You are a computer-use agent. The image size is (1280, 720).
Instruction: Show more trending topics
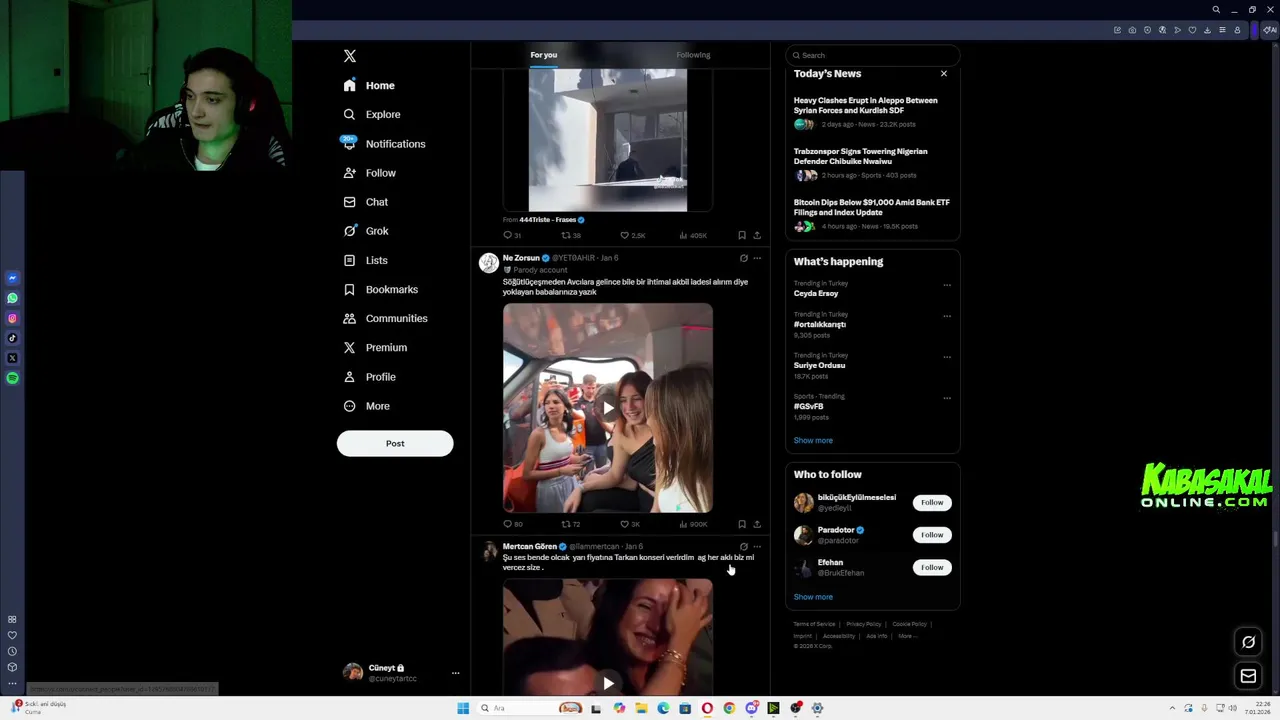tap(813, 440)
